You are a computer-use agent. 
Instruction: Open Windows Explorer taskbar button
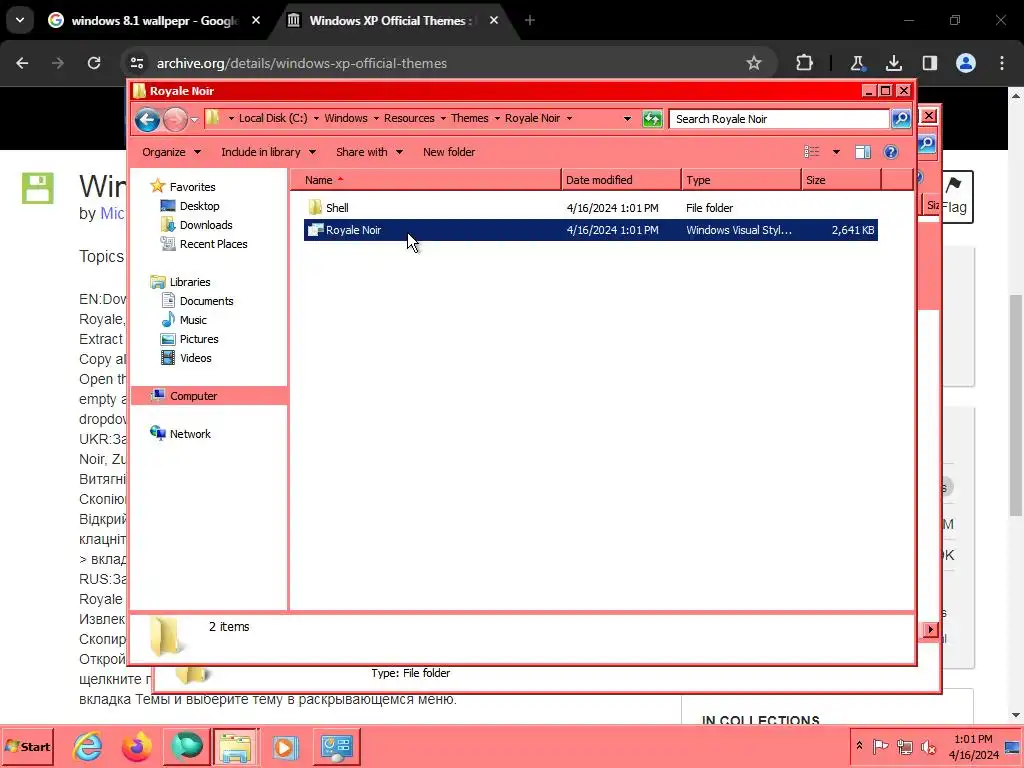coord(235,746)
